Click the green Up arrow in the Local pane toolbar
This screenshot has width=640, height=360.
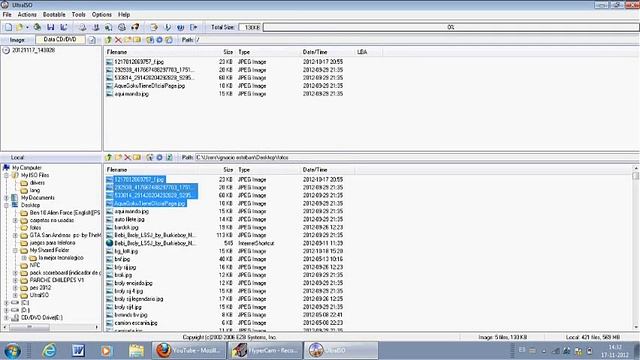point(108,157)
